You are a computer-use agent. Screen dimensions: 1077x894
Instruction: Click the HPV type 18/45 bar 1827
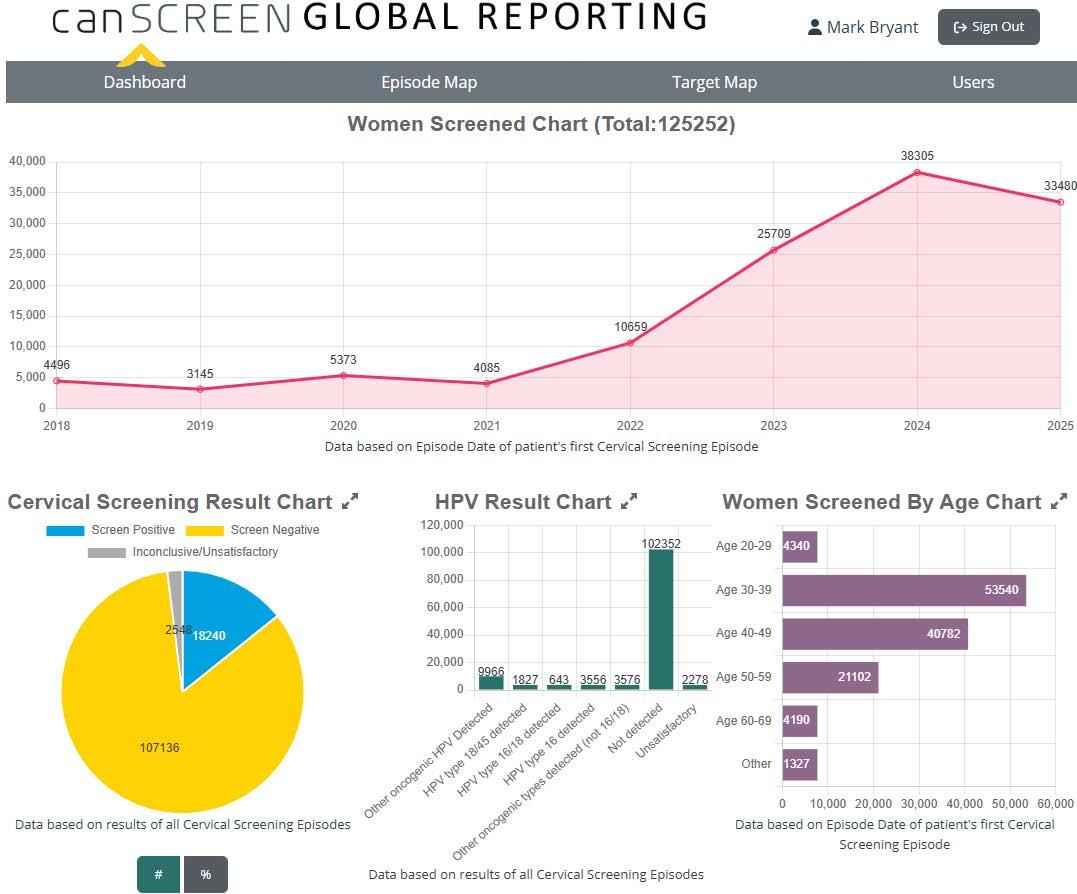tap(525, 687)
